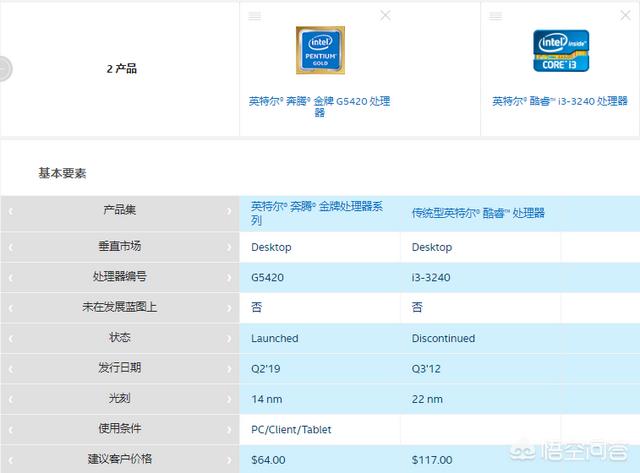Click left arrow on 光刻 row
The height and width of the screenshot is (473, 640).
(x=11, y=399)
